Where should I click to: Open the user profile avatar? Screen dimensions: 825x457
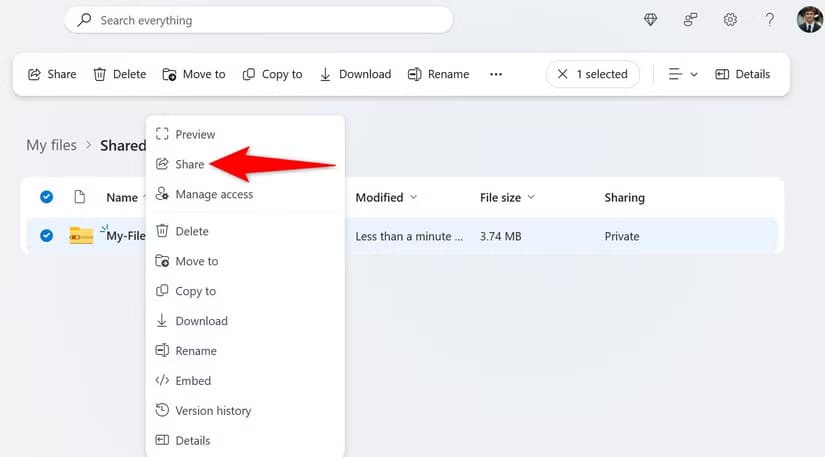pyautogui.click(x=809, y=19)
